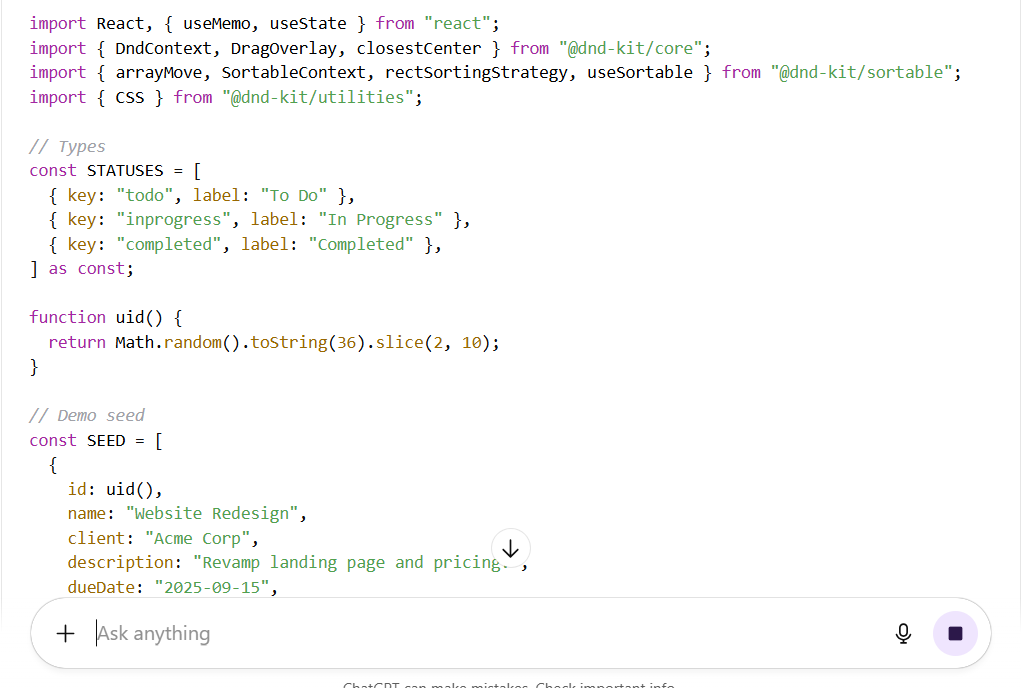Click "useMemo" in the React import
The height and width of the screenshot is (688, 1021).
[x=216, y=23]
